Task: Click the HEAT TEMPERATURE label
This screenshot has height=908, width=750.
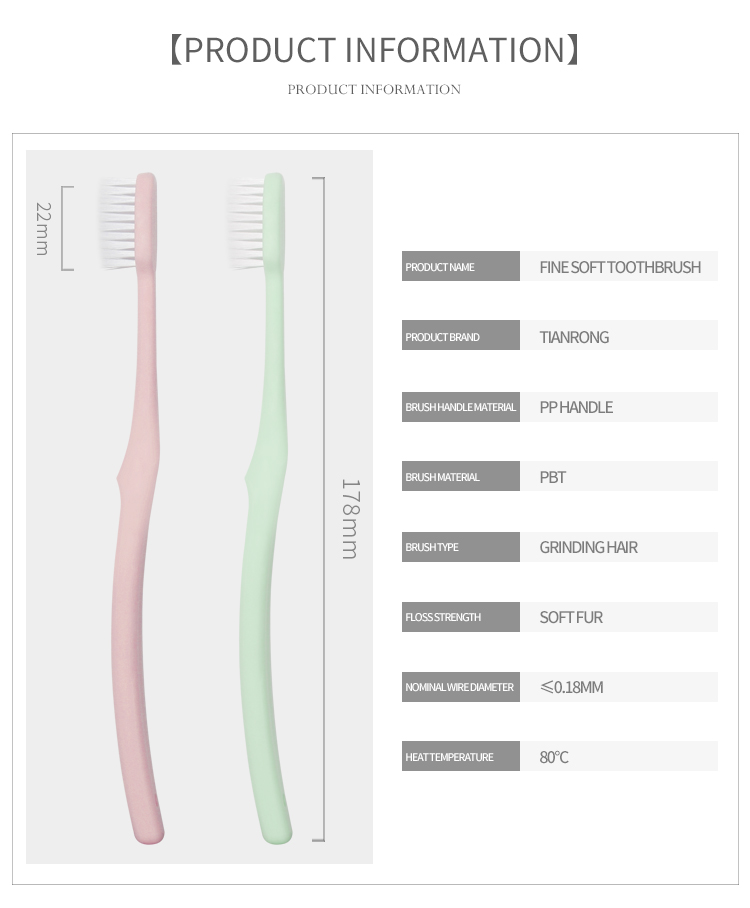Action: pos(449,757)
